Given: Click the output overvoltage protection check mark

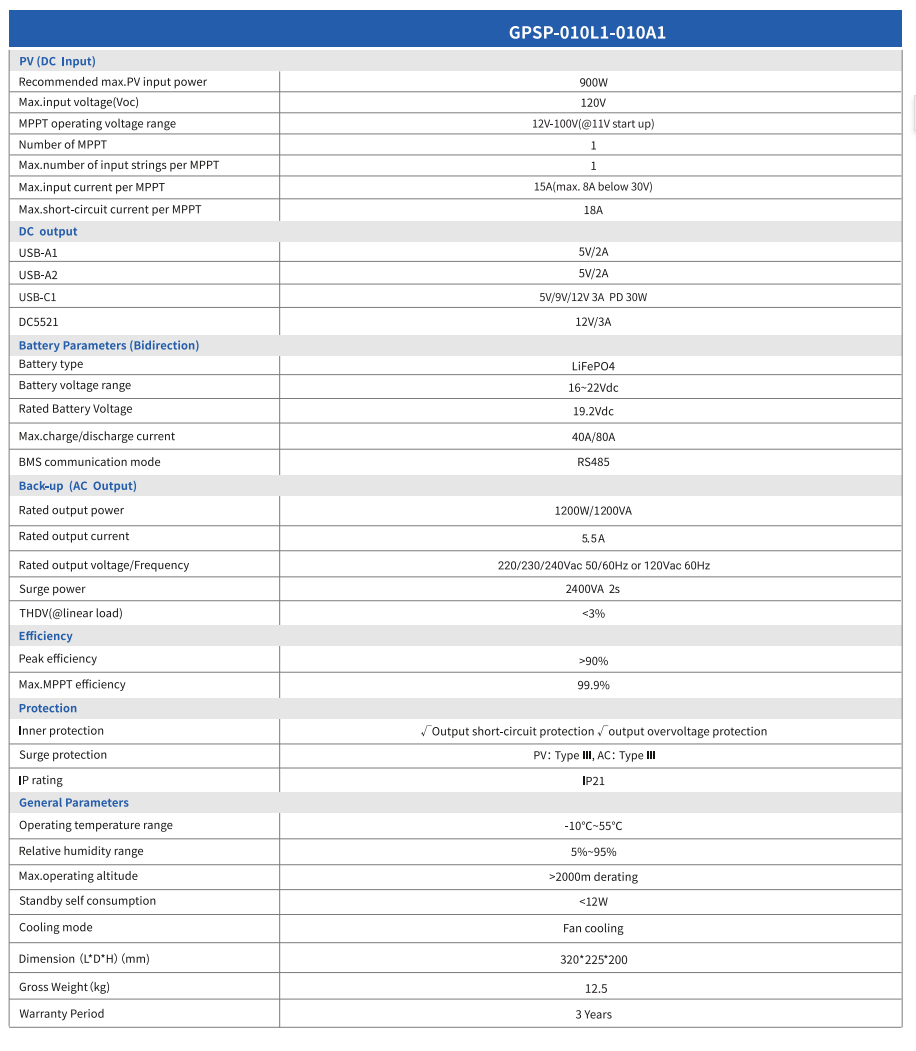Looking at the screenshot, I should (602, 731).
